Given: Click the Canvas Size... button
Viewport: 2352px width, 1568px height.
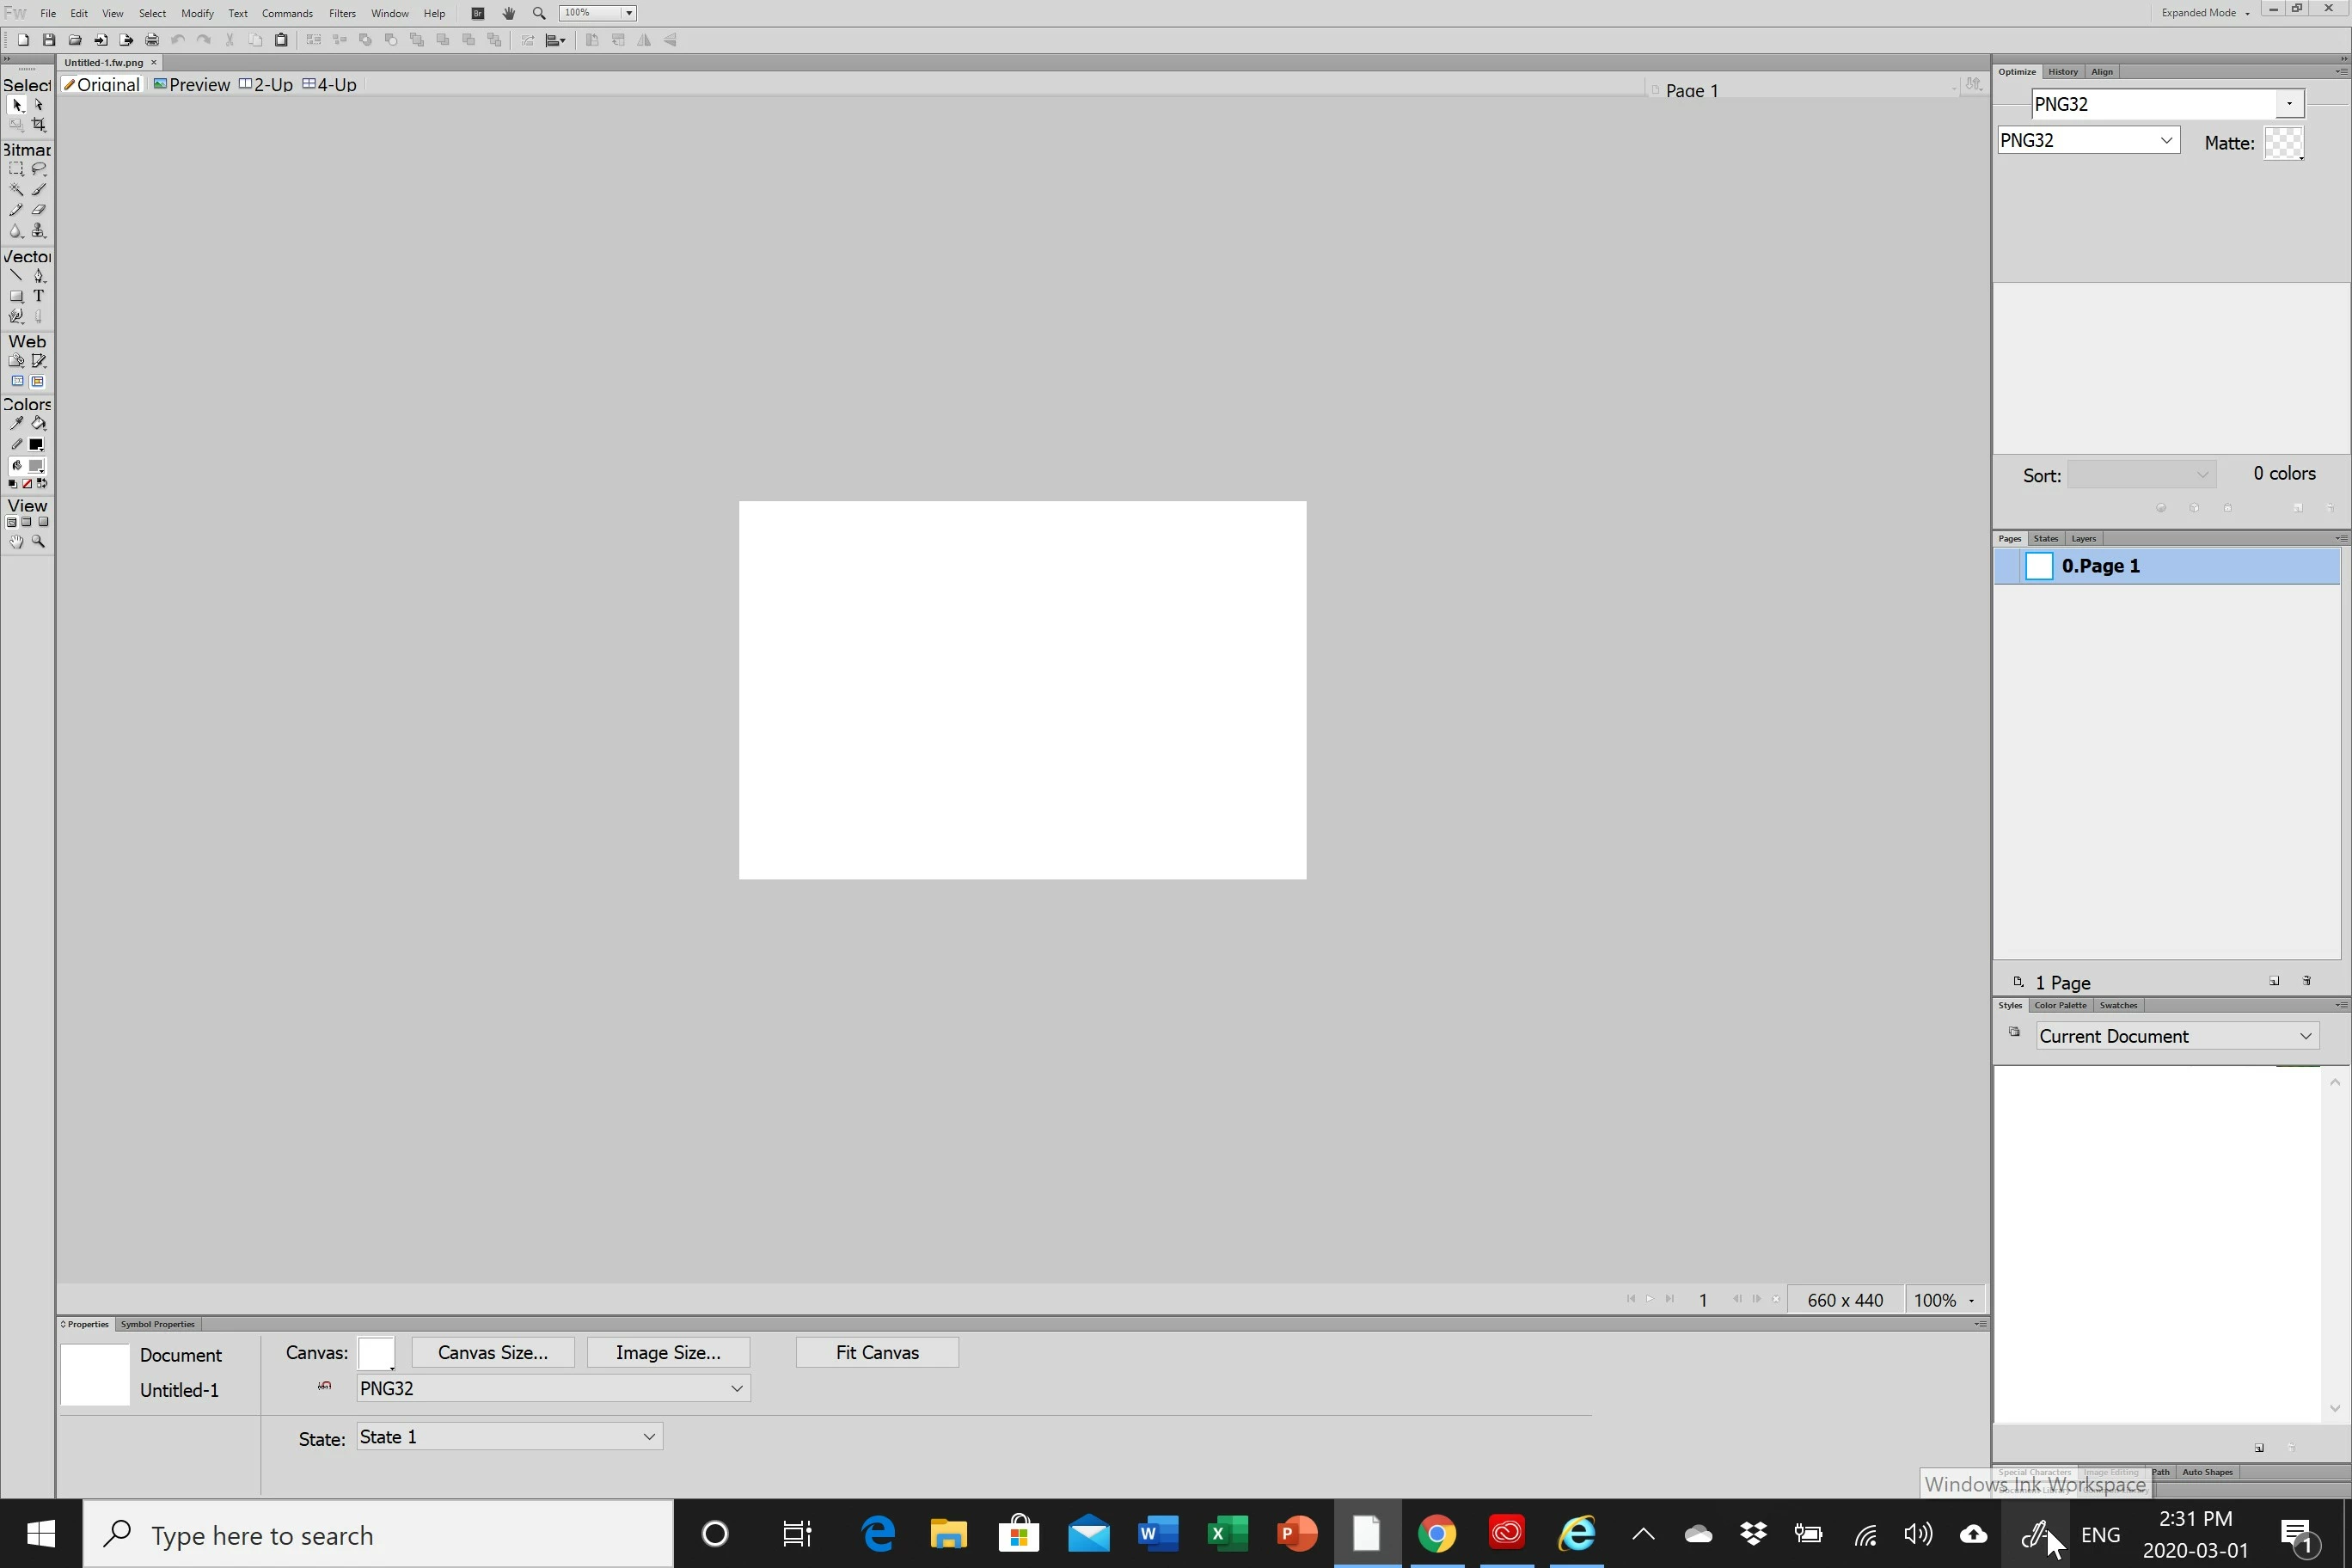Looking at the screenshot, I should pos(492,1352).
